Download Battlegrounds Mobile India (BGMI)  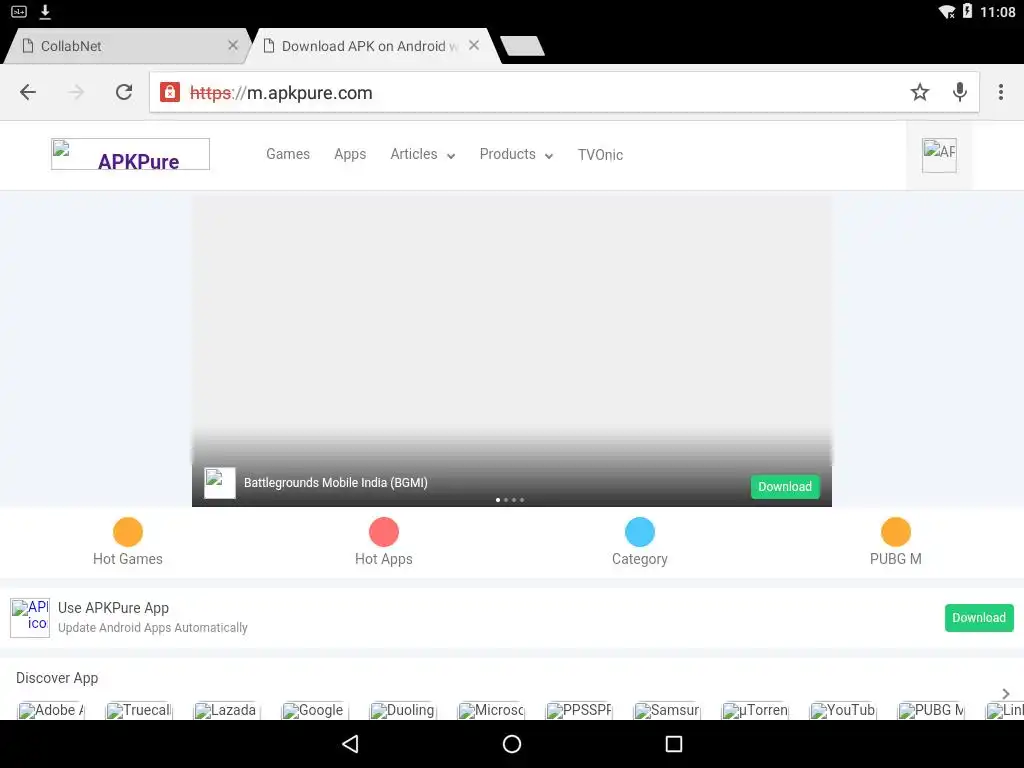pyautogui.click(x=785, y=487)
